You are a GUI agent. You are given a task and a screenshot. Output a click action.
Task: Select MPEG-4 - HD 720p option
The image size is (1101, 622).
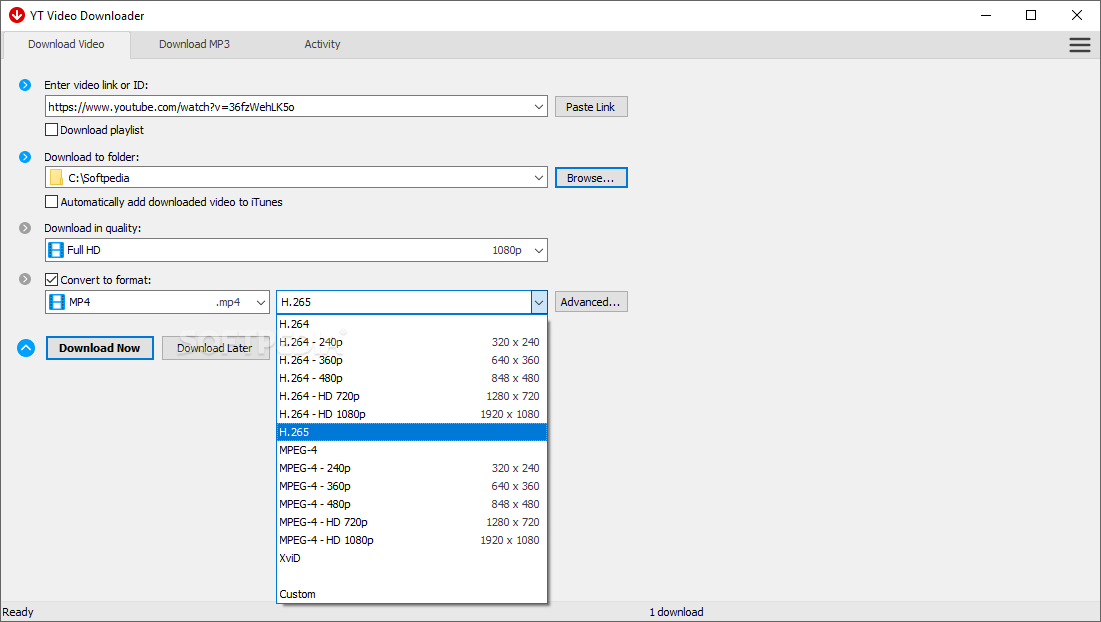[411, 522]
